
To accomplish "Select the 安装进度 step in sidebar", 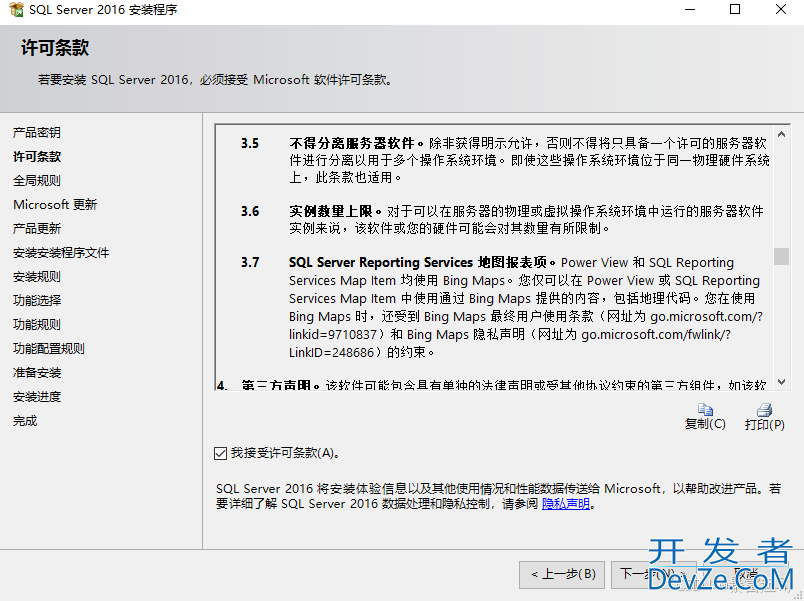I will click(x=36, y=397).
